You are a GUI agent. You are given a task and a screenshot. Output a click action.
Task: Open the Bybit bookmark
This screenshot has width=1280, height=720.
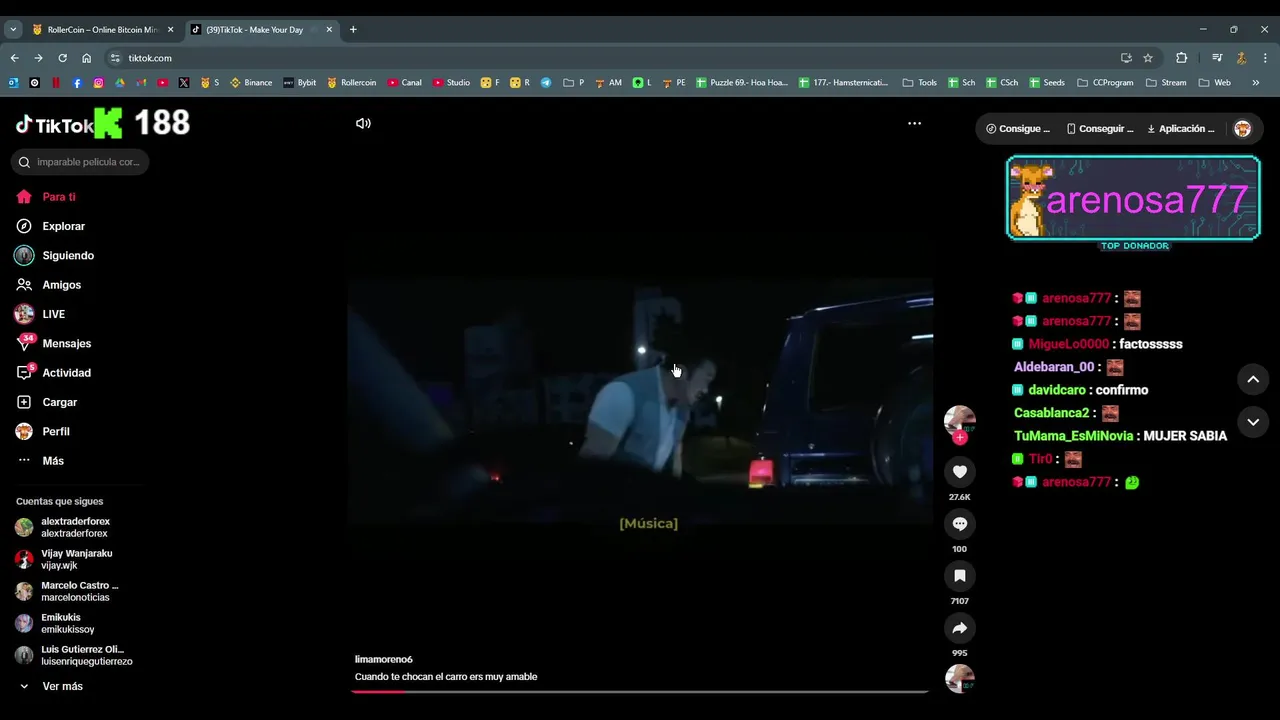click(x=300, y=83)
